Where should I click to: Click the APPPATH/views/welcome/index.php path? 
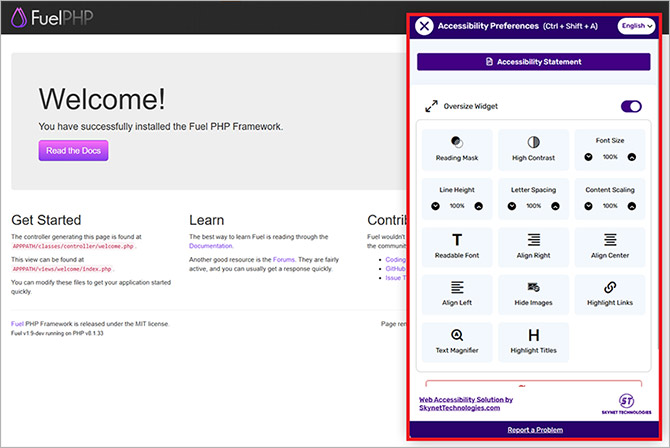[62, 269]
